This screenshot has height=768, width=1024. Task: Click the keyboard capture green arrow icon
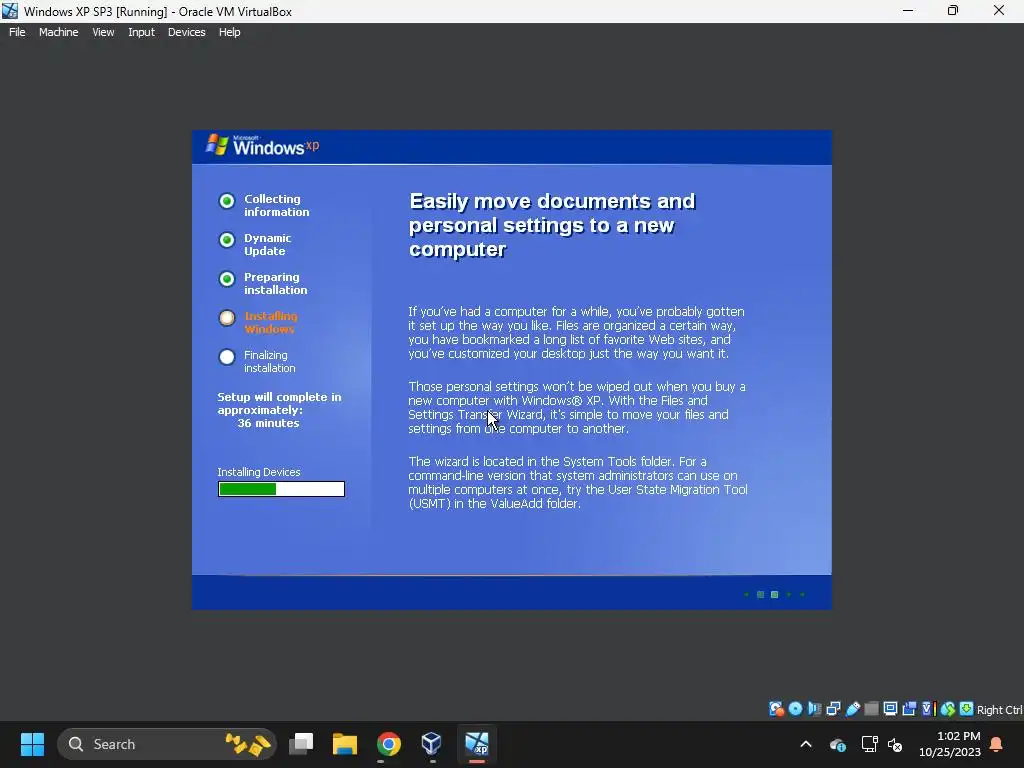(x=967, y=709)
